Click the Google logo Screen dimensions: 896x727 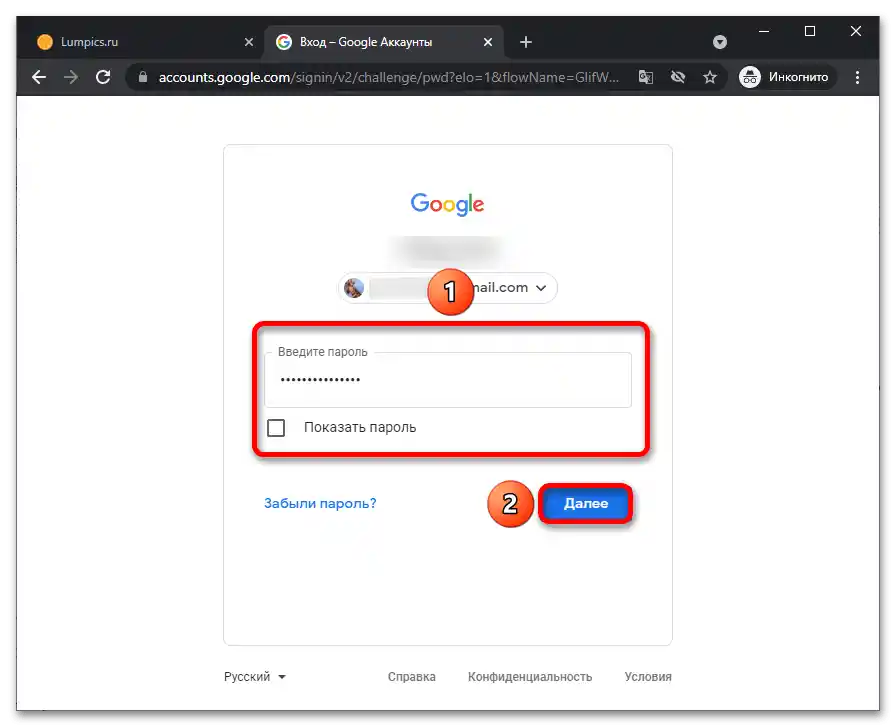(x=447, y=204)
